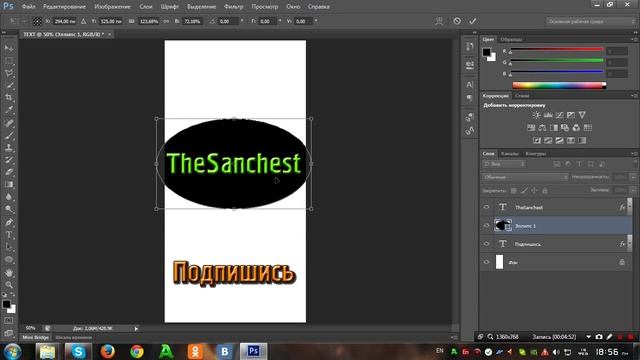The image size is (640, 360).
Task: Click the red channel slider
Action: pos(557,49)
